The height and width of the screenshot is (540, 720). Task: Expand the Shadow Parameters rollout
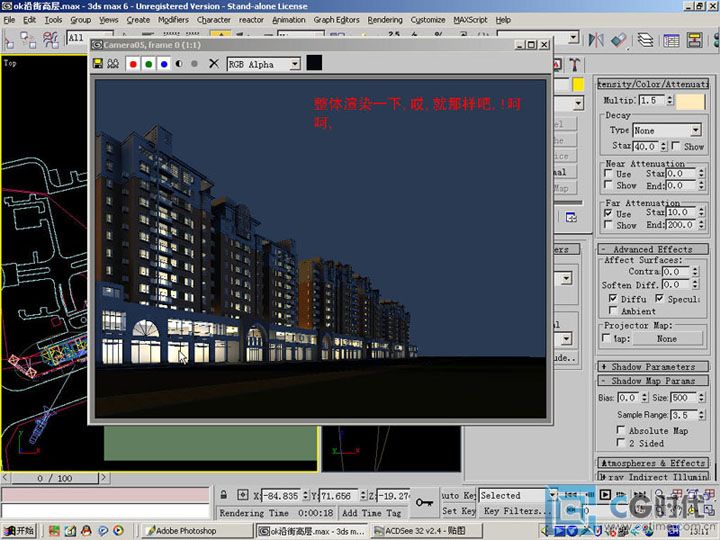pyautogui.click(x=652, y=367)
